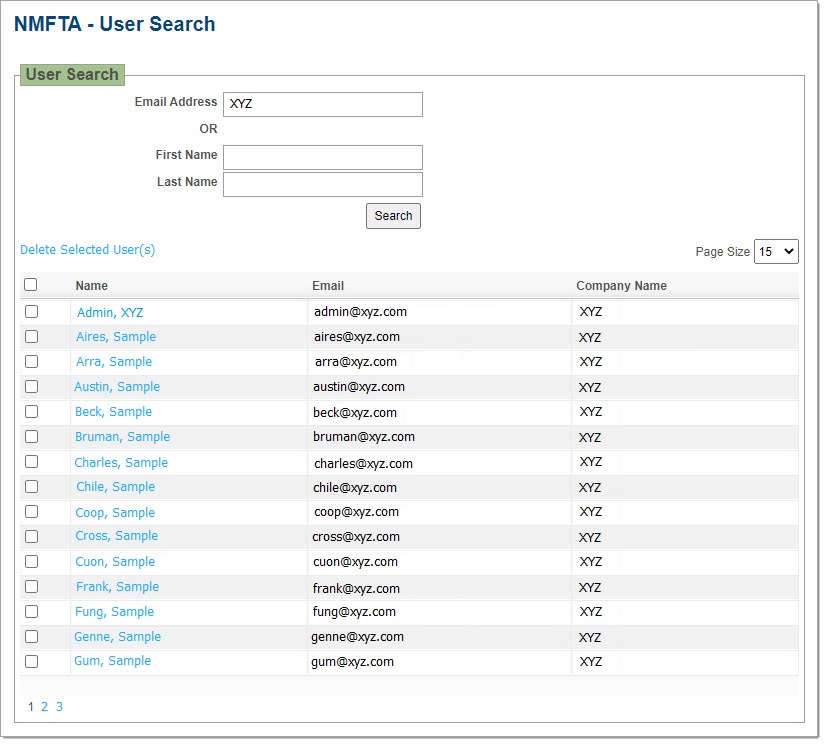Open the Chile, Sample user link
This screenshot has height=746, width=827.
pyautogui.click(x=116, y=486)
